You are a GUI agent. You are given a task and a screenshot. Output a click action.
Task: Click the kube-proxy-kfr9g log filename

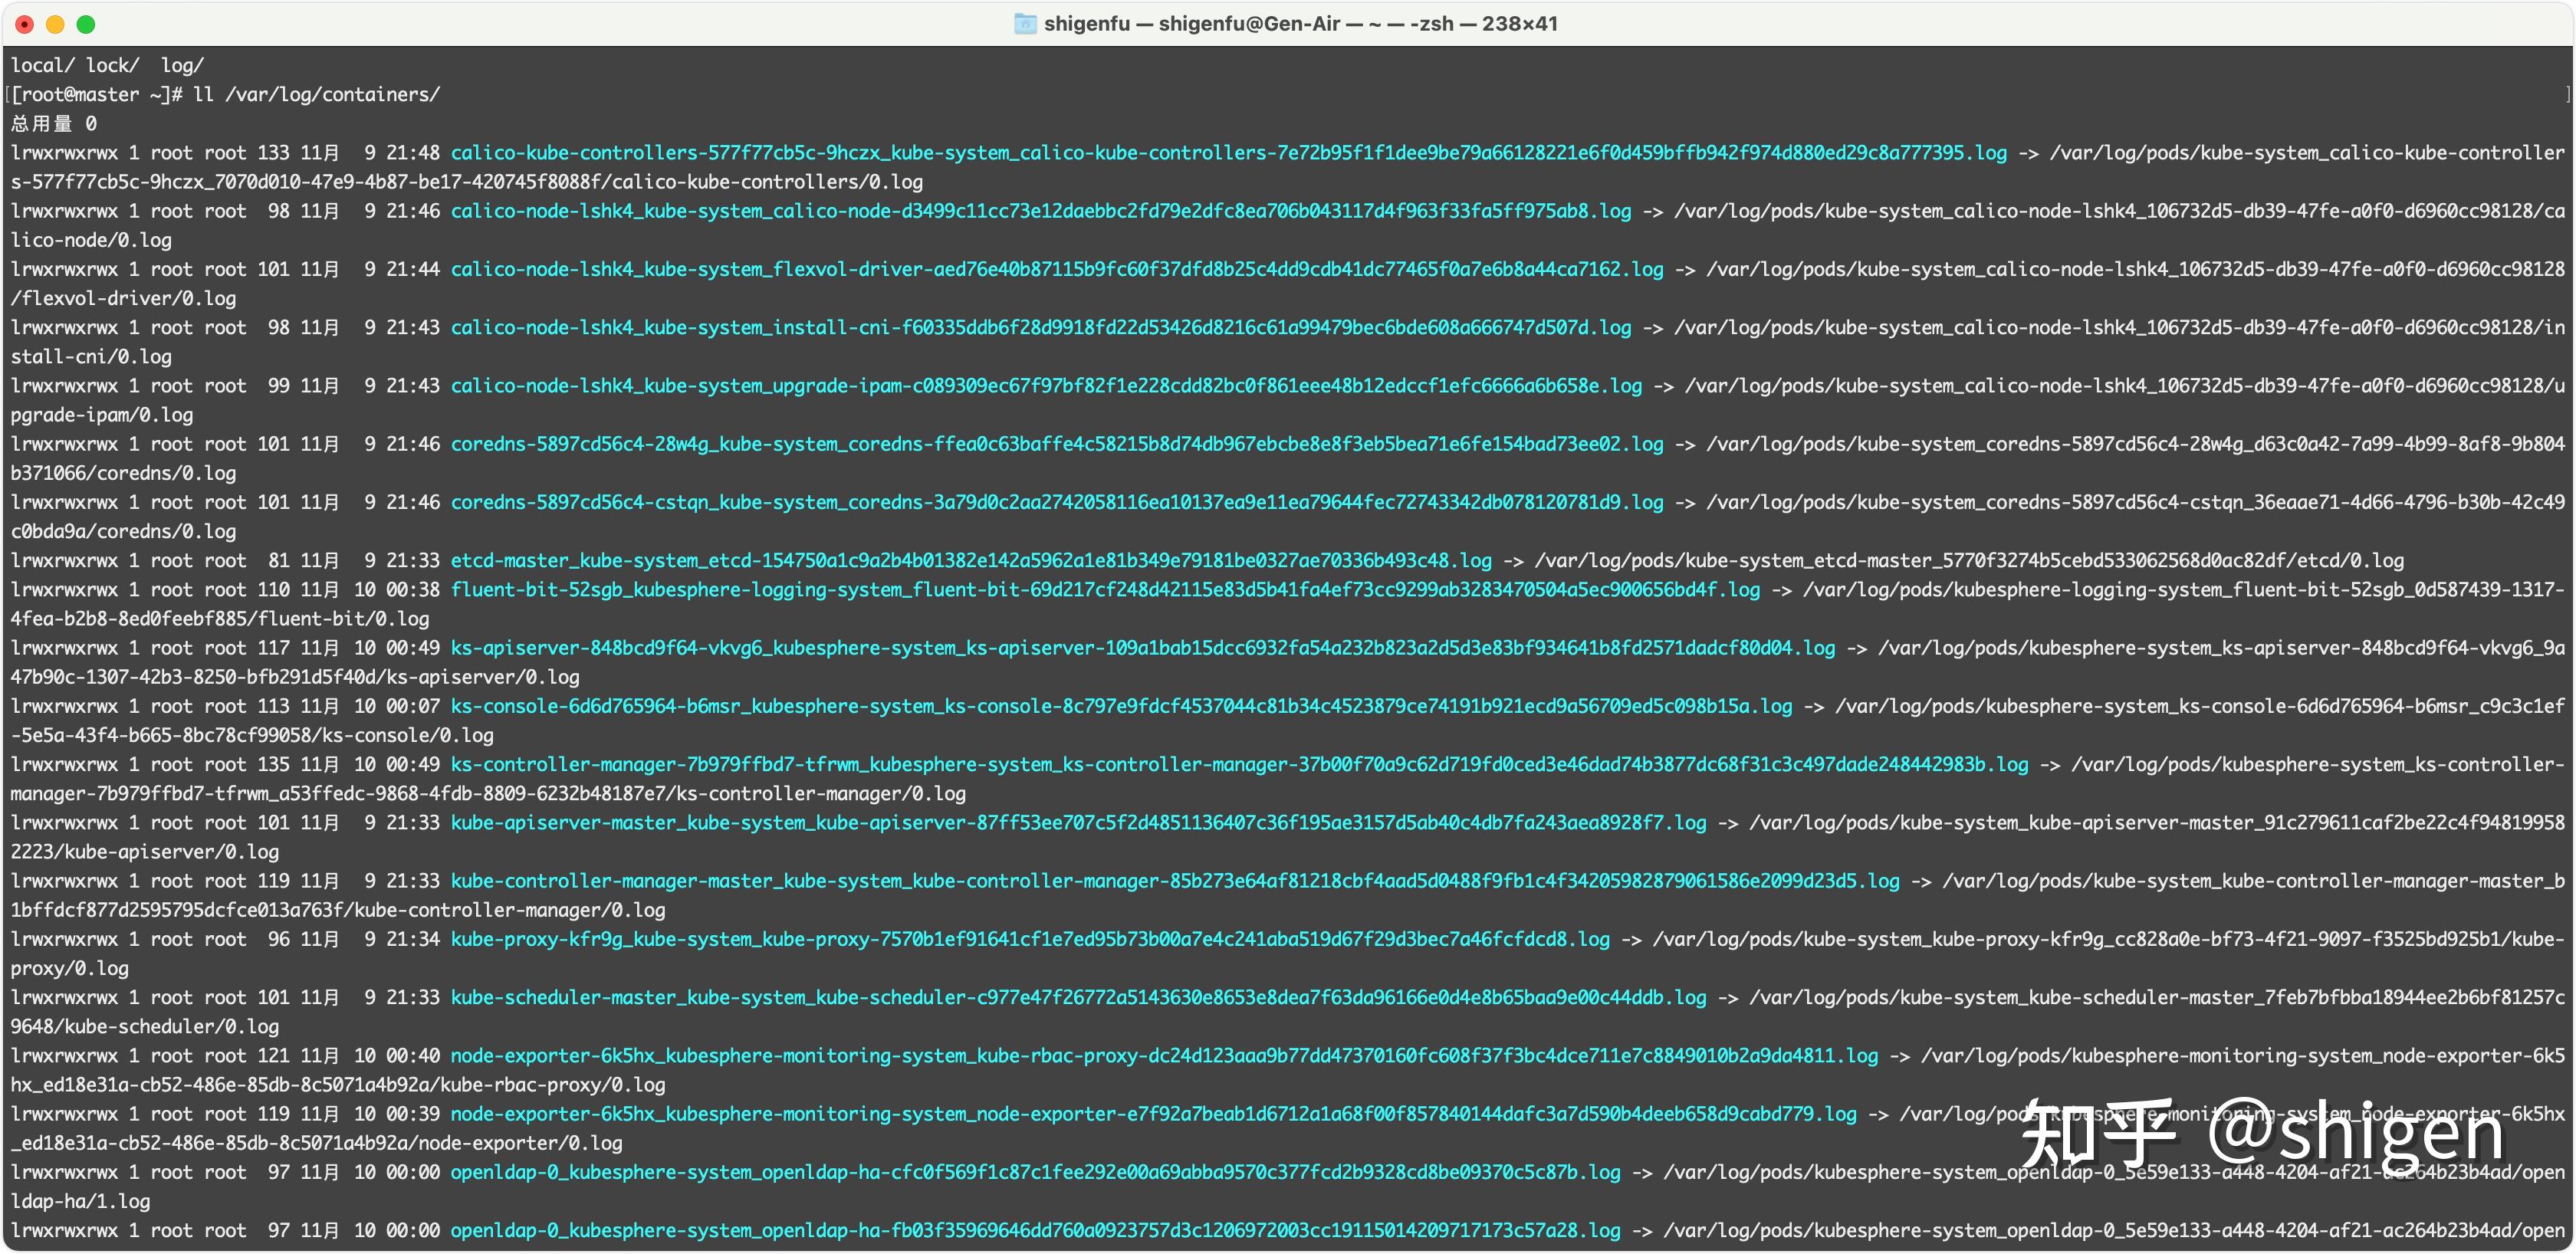pyautogui.click(x=1030, y=940)
